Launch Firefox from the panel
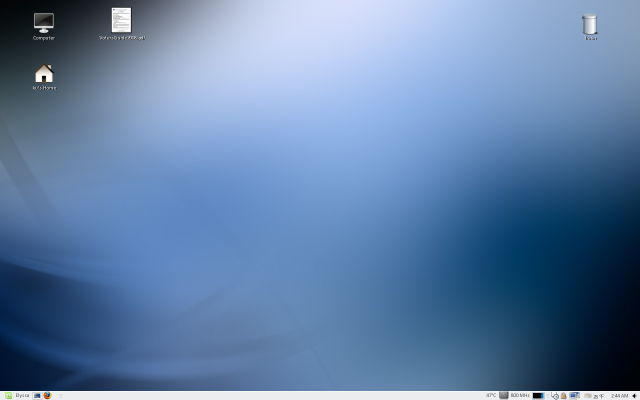 click(47, 396)
